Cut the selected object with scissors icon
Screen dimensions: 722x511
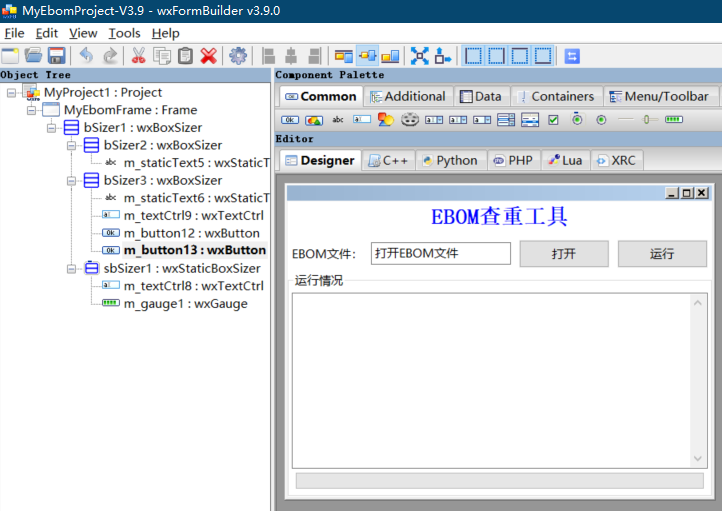139,56
